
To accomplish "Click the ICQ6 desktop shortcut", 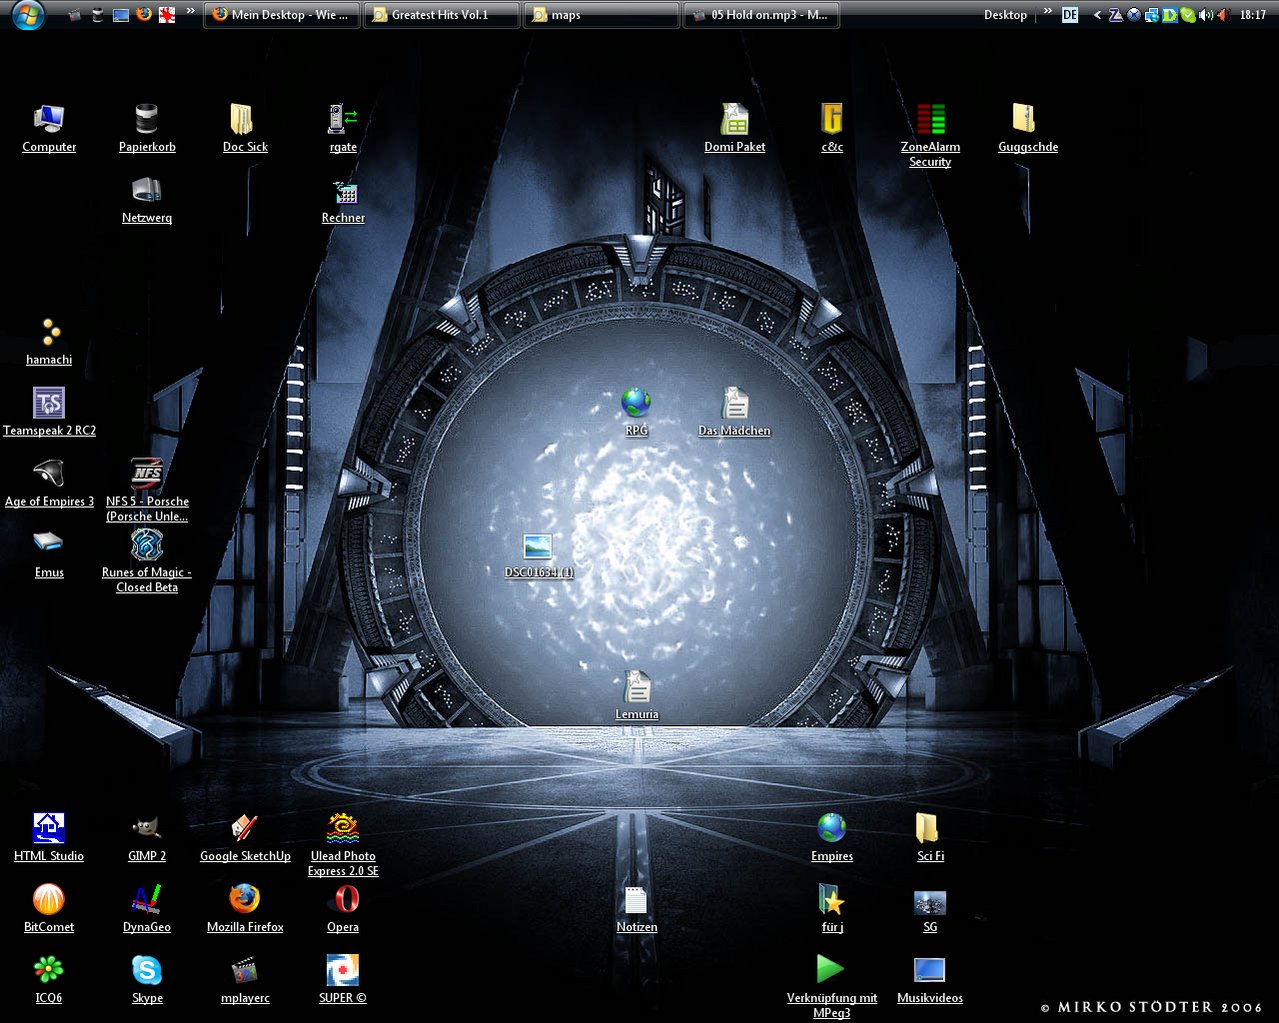I will (x=49, y=971).
